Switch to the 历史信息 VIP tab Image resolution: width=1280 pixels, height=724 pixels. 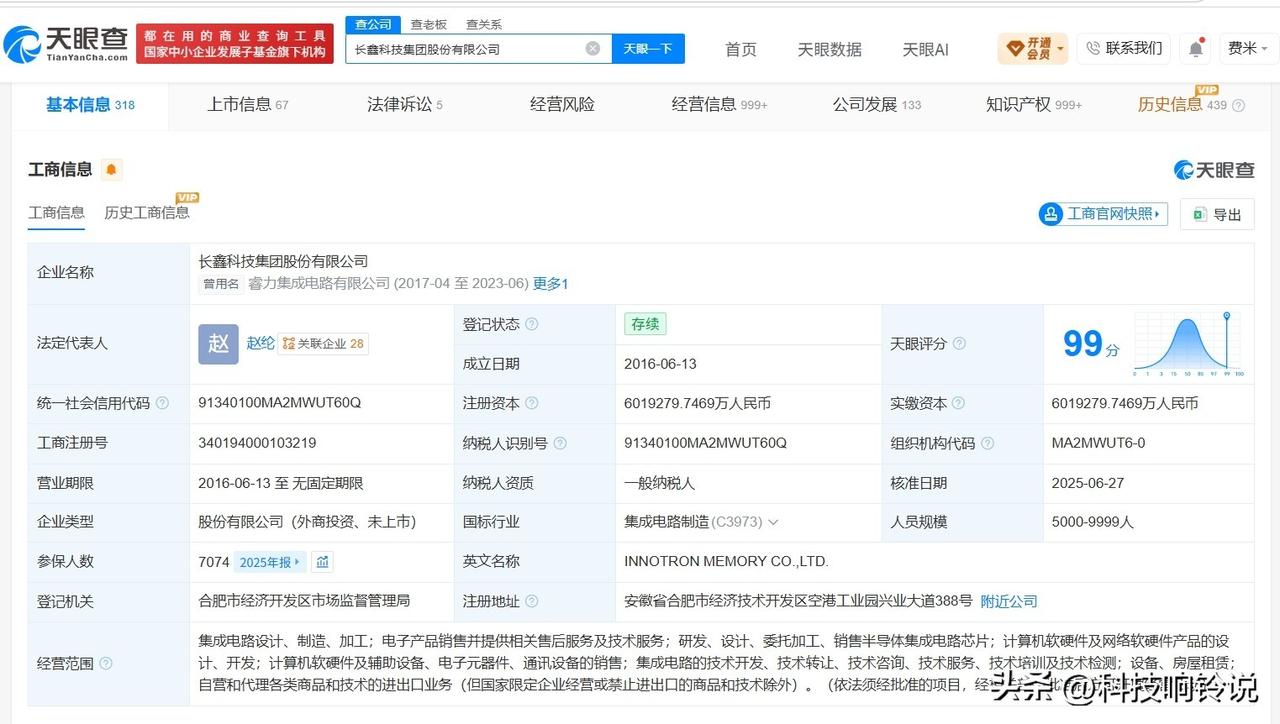1182,104
